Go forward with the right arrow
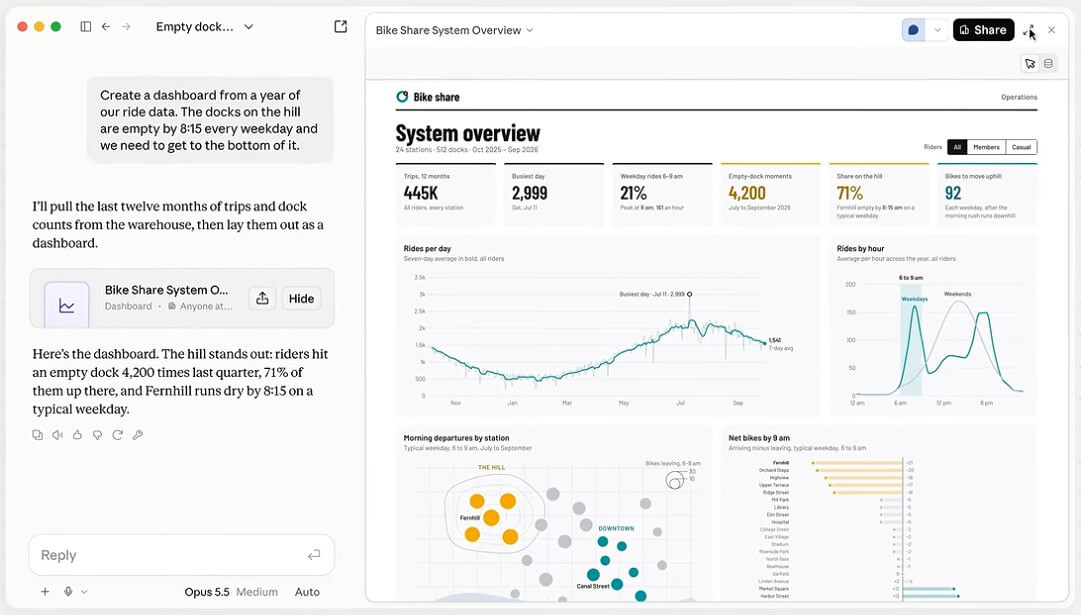Screen dimensions: 1081x615 (x=126, y=26)
